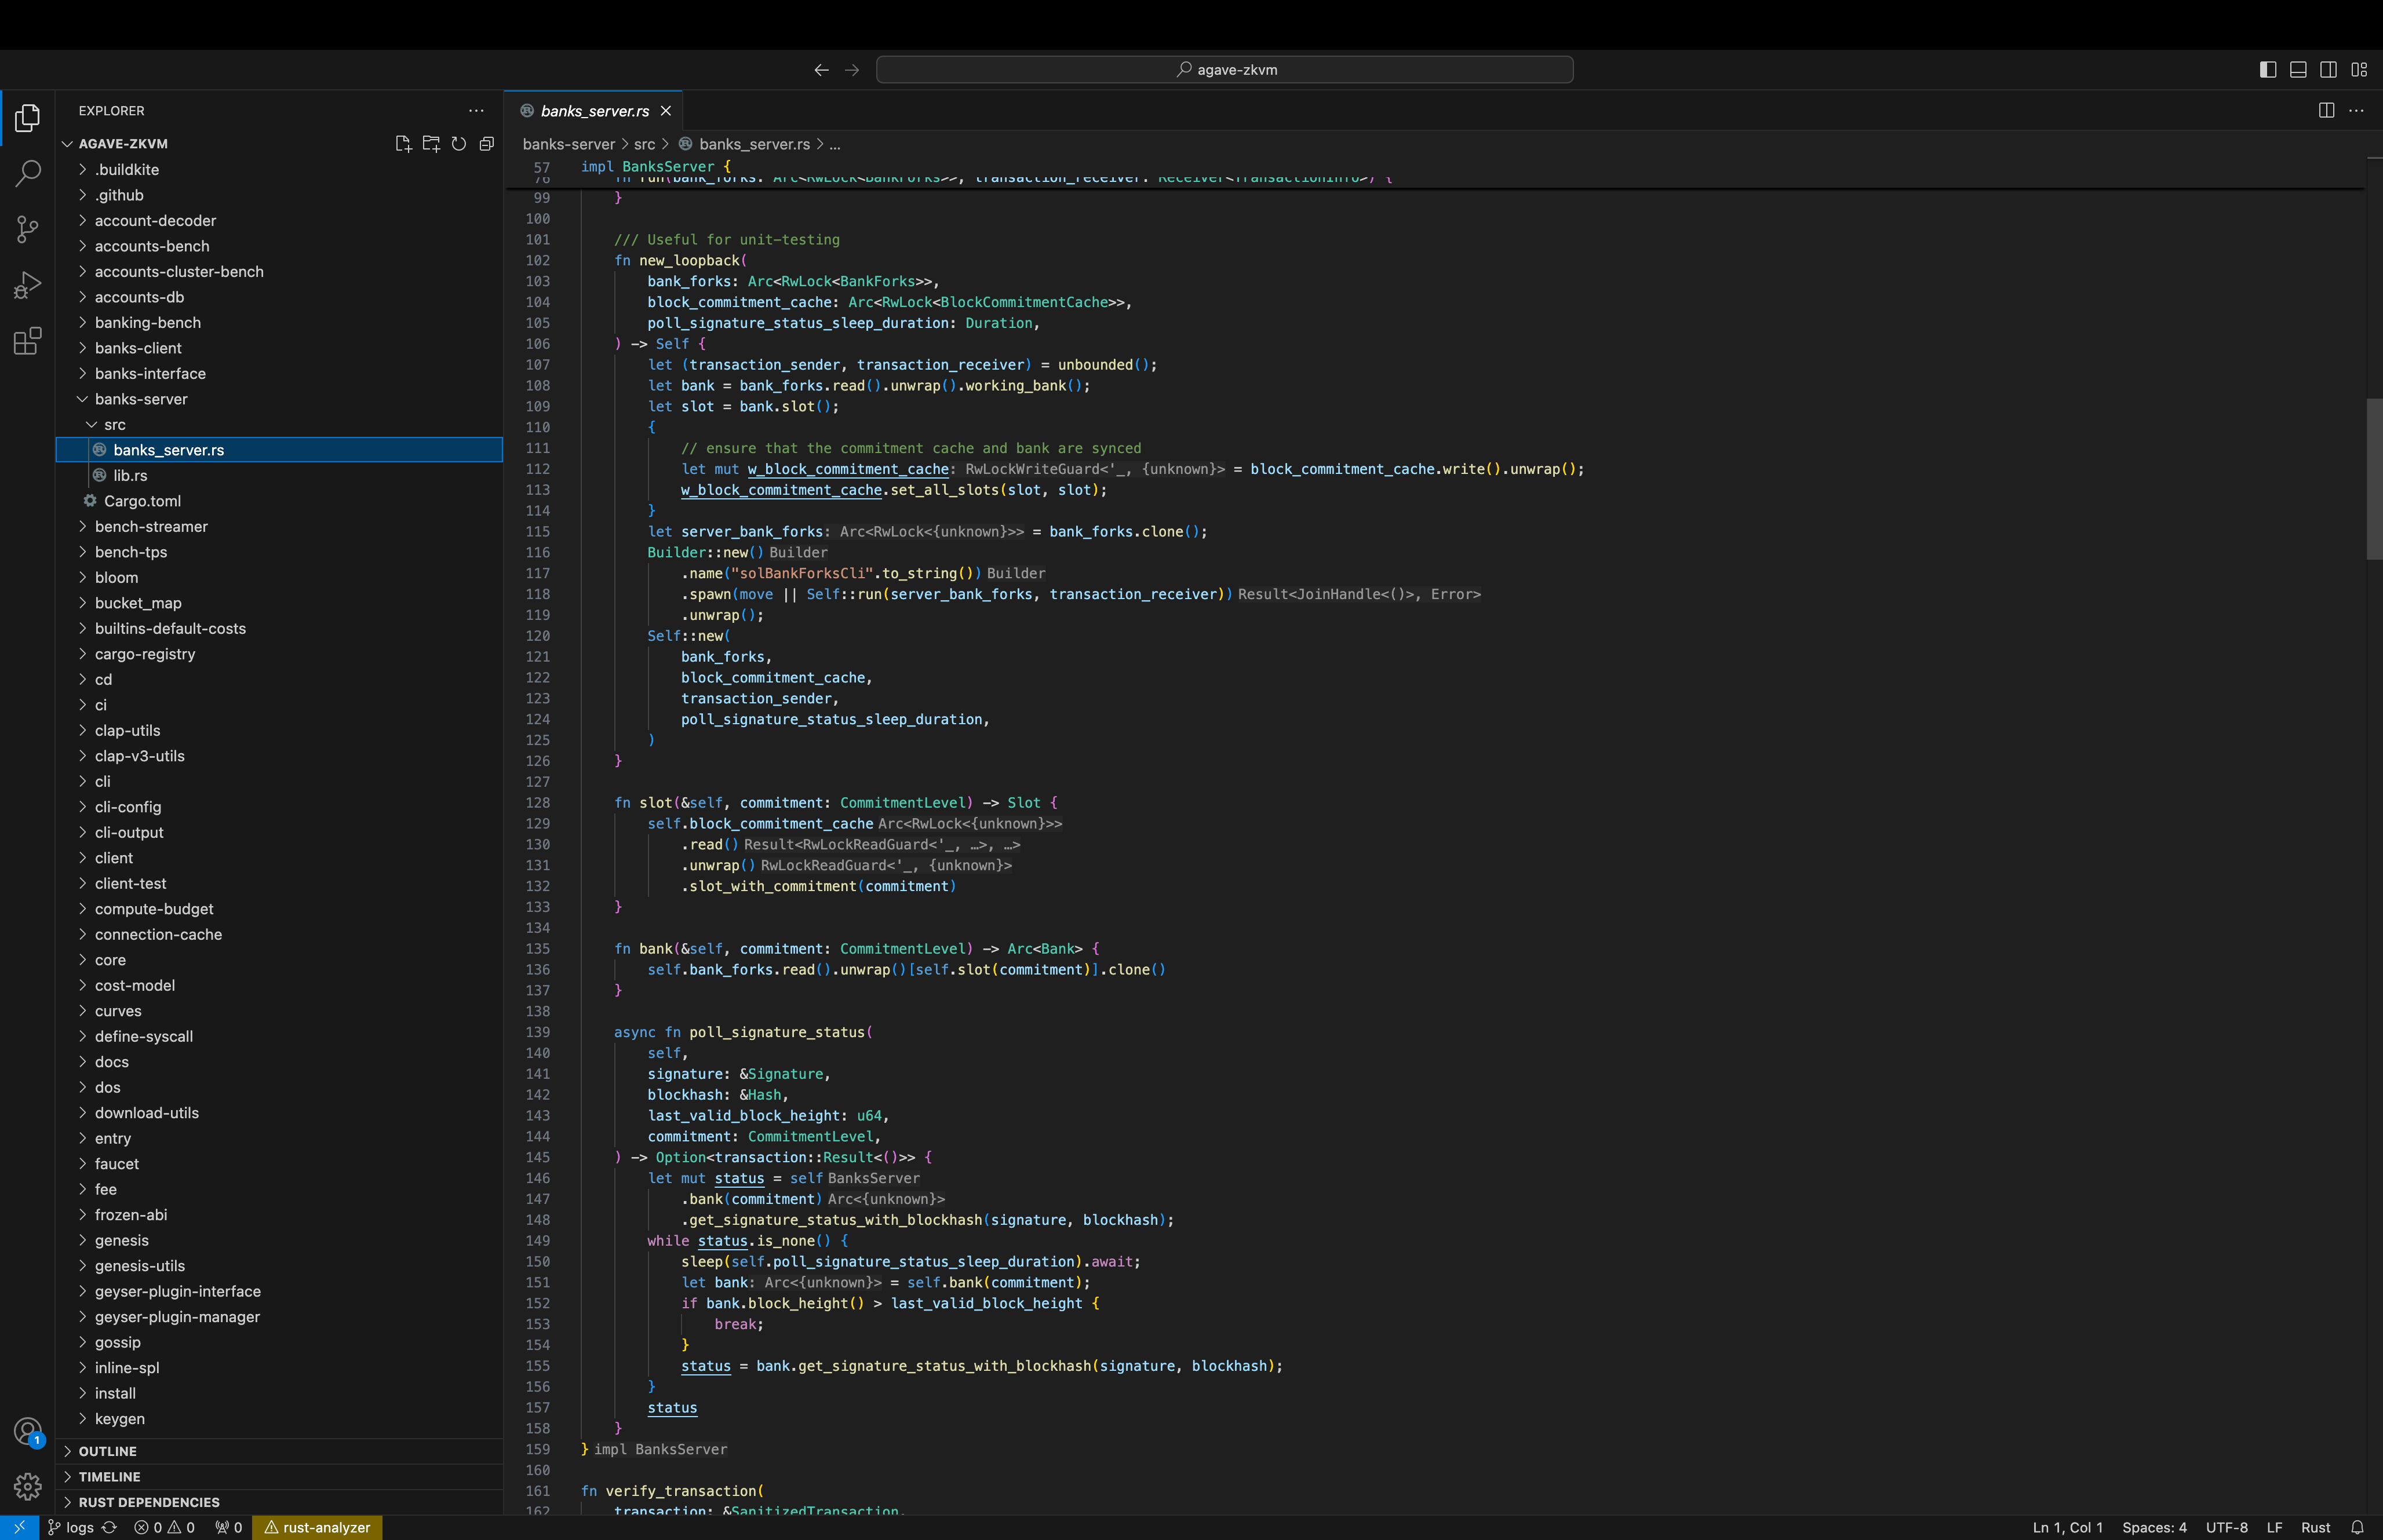Viewport: 2383px width, 1540px height.
Task: Go back with the navigation arrow
Action: coord(821,70)
